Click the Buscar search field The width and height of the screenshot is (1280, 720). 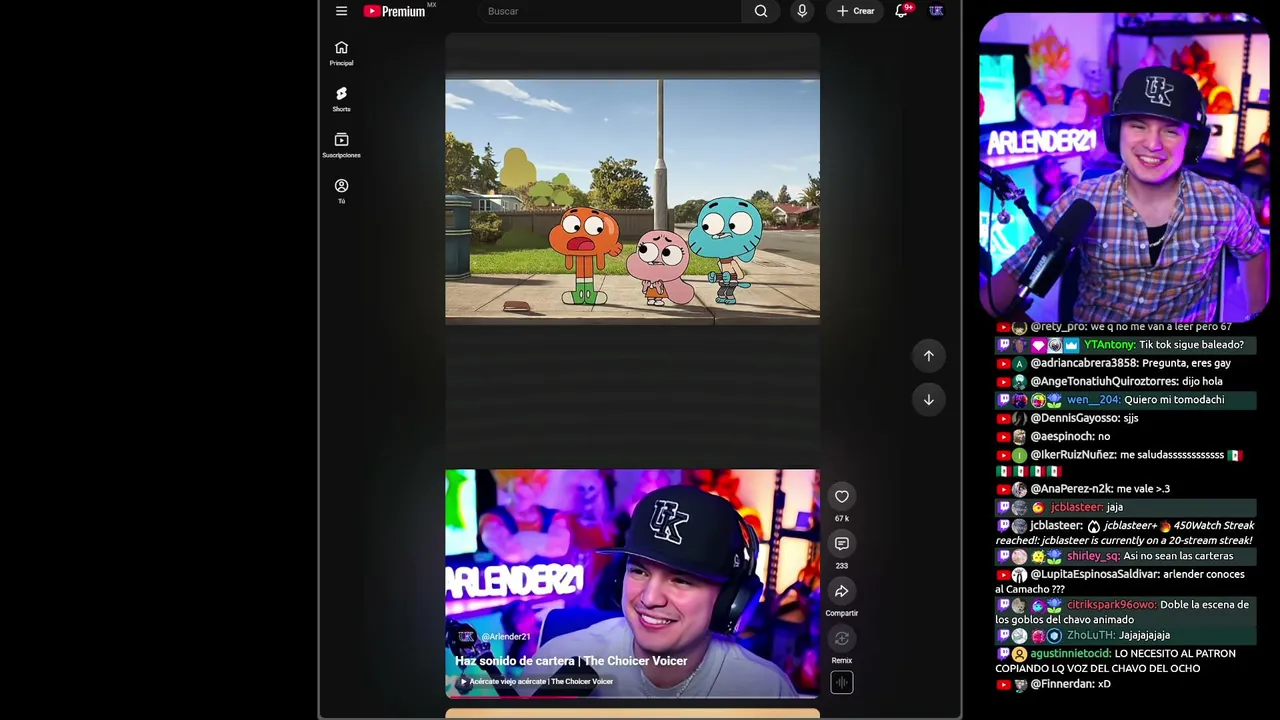tap(609, 11)
